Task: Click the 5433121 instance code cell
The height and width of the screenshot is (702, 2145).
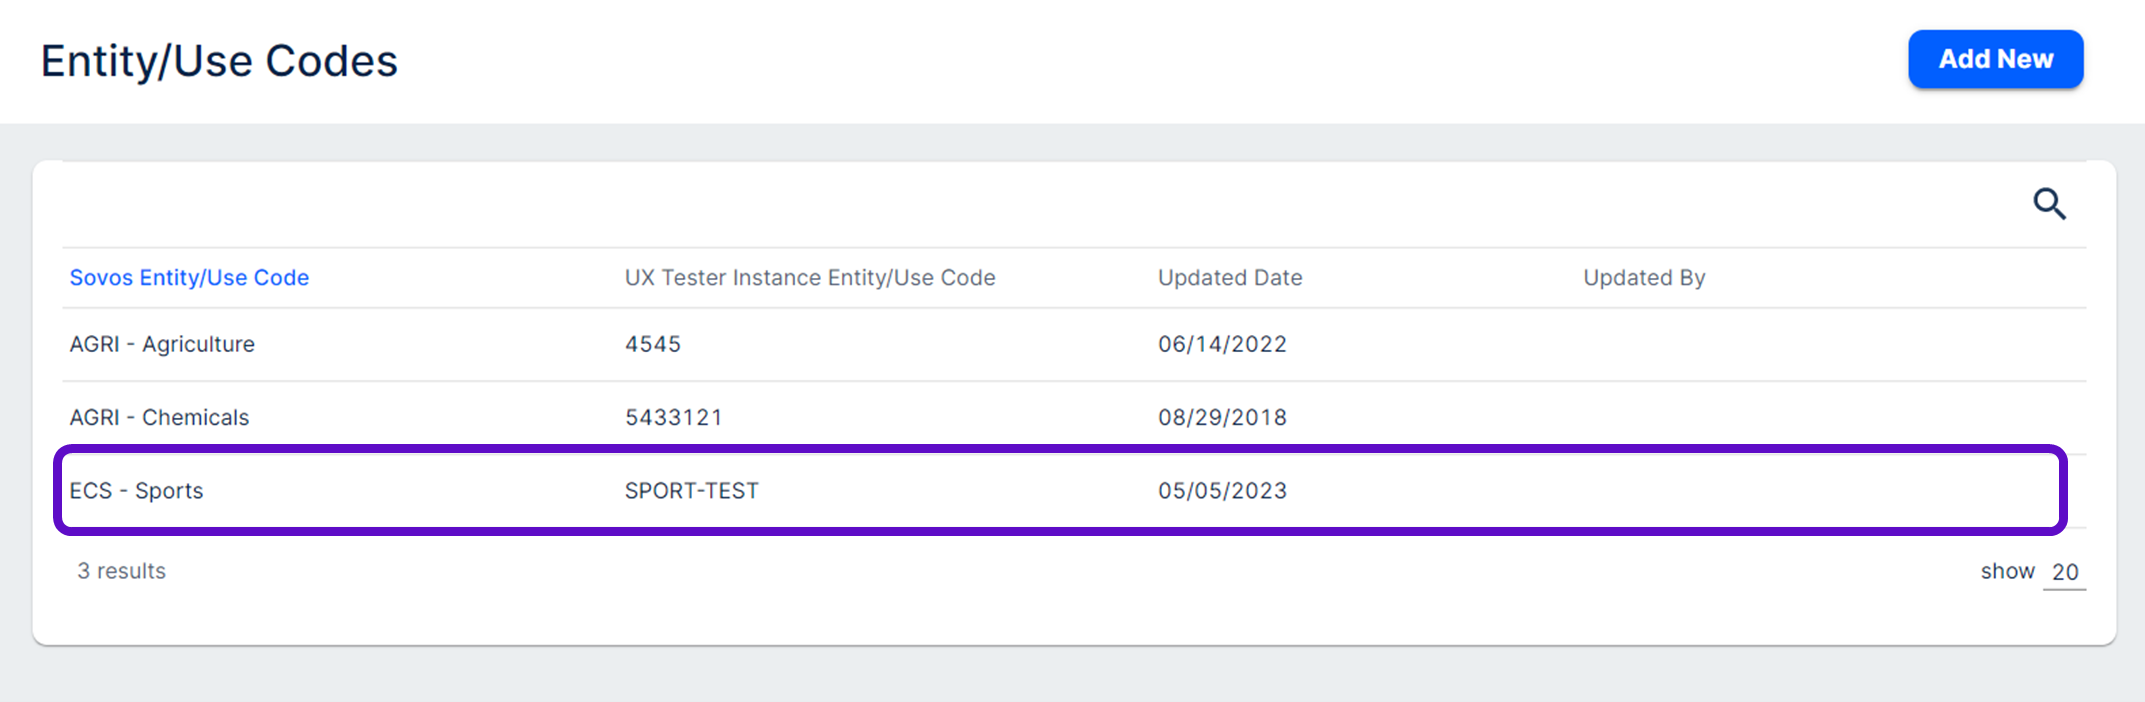Action: [x=674, y=417]
